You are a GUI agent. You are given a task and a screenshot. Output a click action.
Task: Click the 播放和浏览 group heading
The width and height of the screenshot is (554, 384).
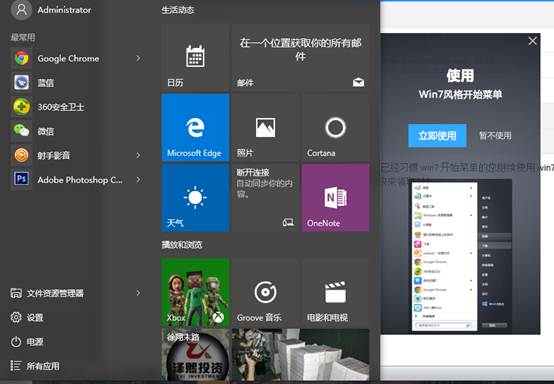tap(182, 244)
